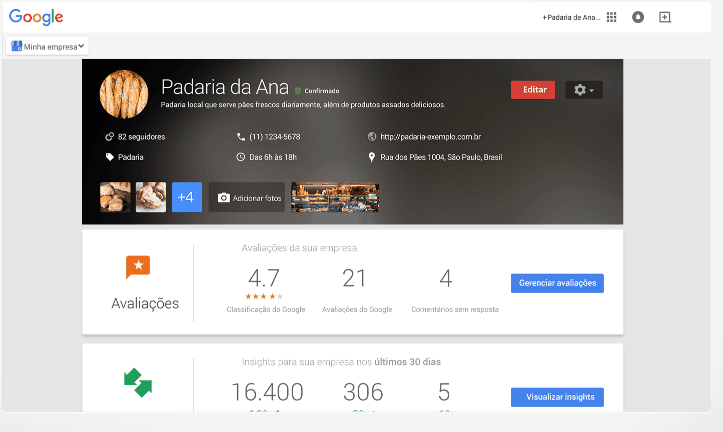Click Gerenciar avaliações button

click(x=557, y=283)
